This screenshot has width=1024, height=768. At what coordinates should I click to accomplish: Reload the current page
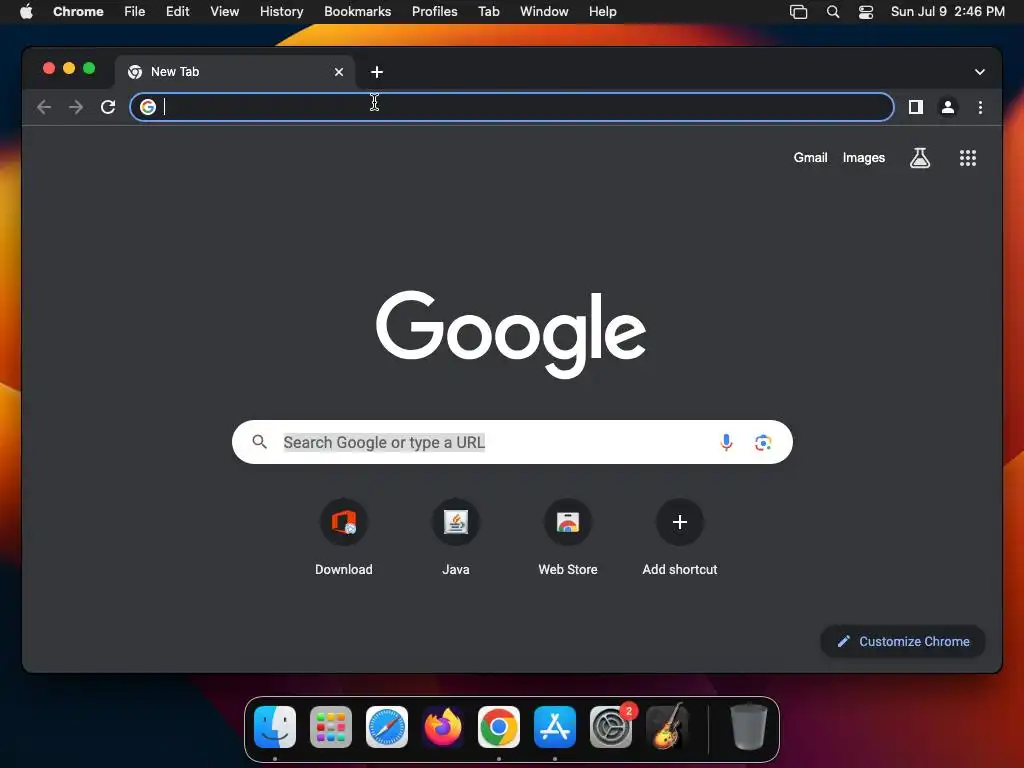(x=108, y=107)
